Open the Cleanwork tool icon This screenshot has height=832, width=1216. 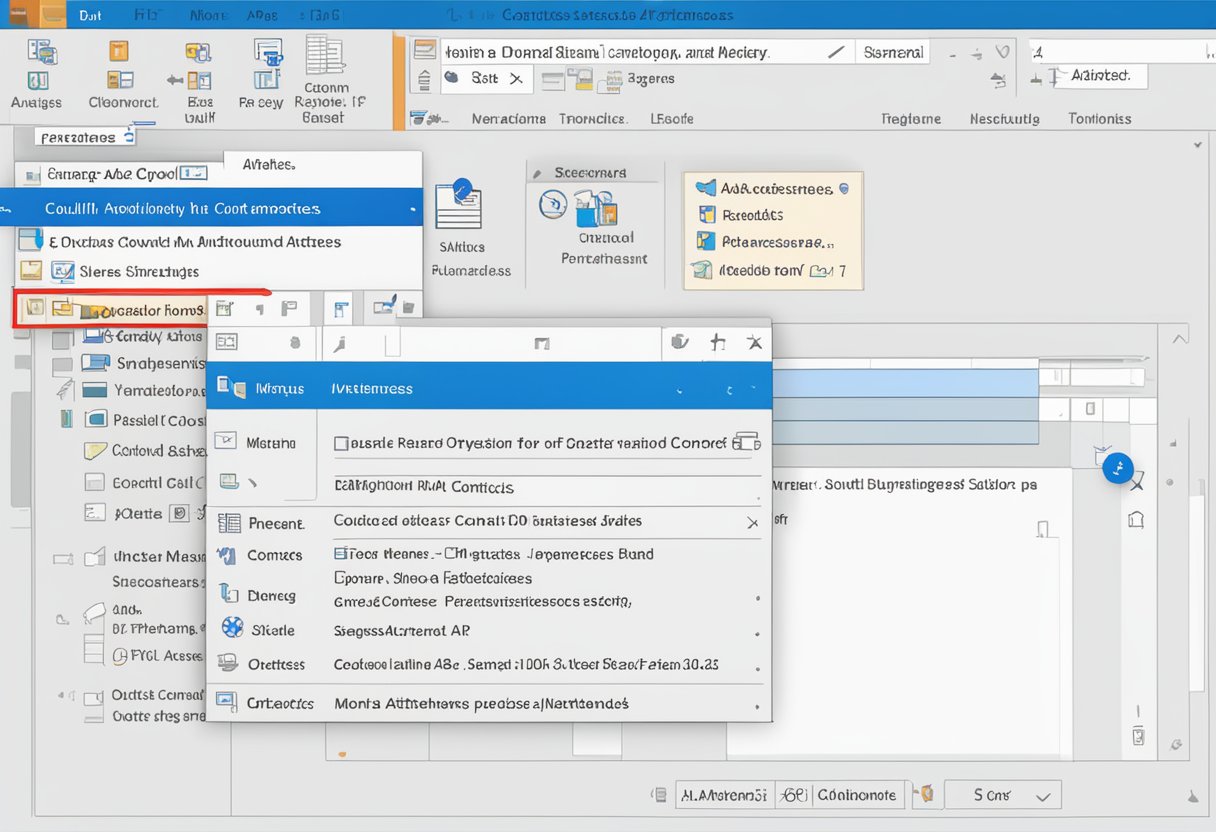tap(120, 62)
